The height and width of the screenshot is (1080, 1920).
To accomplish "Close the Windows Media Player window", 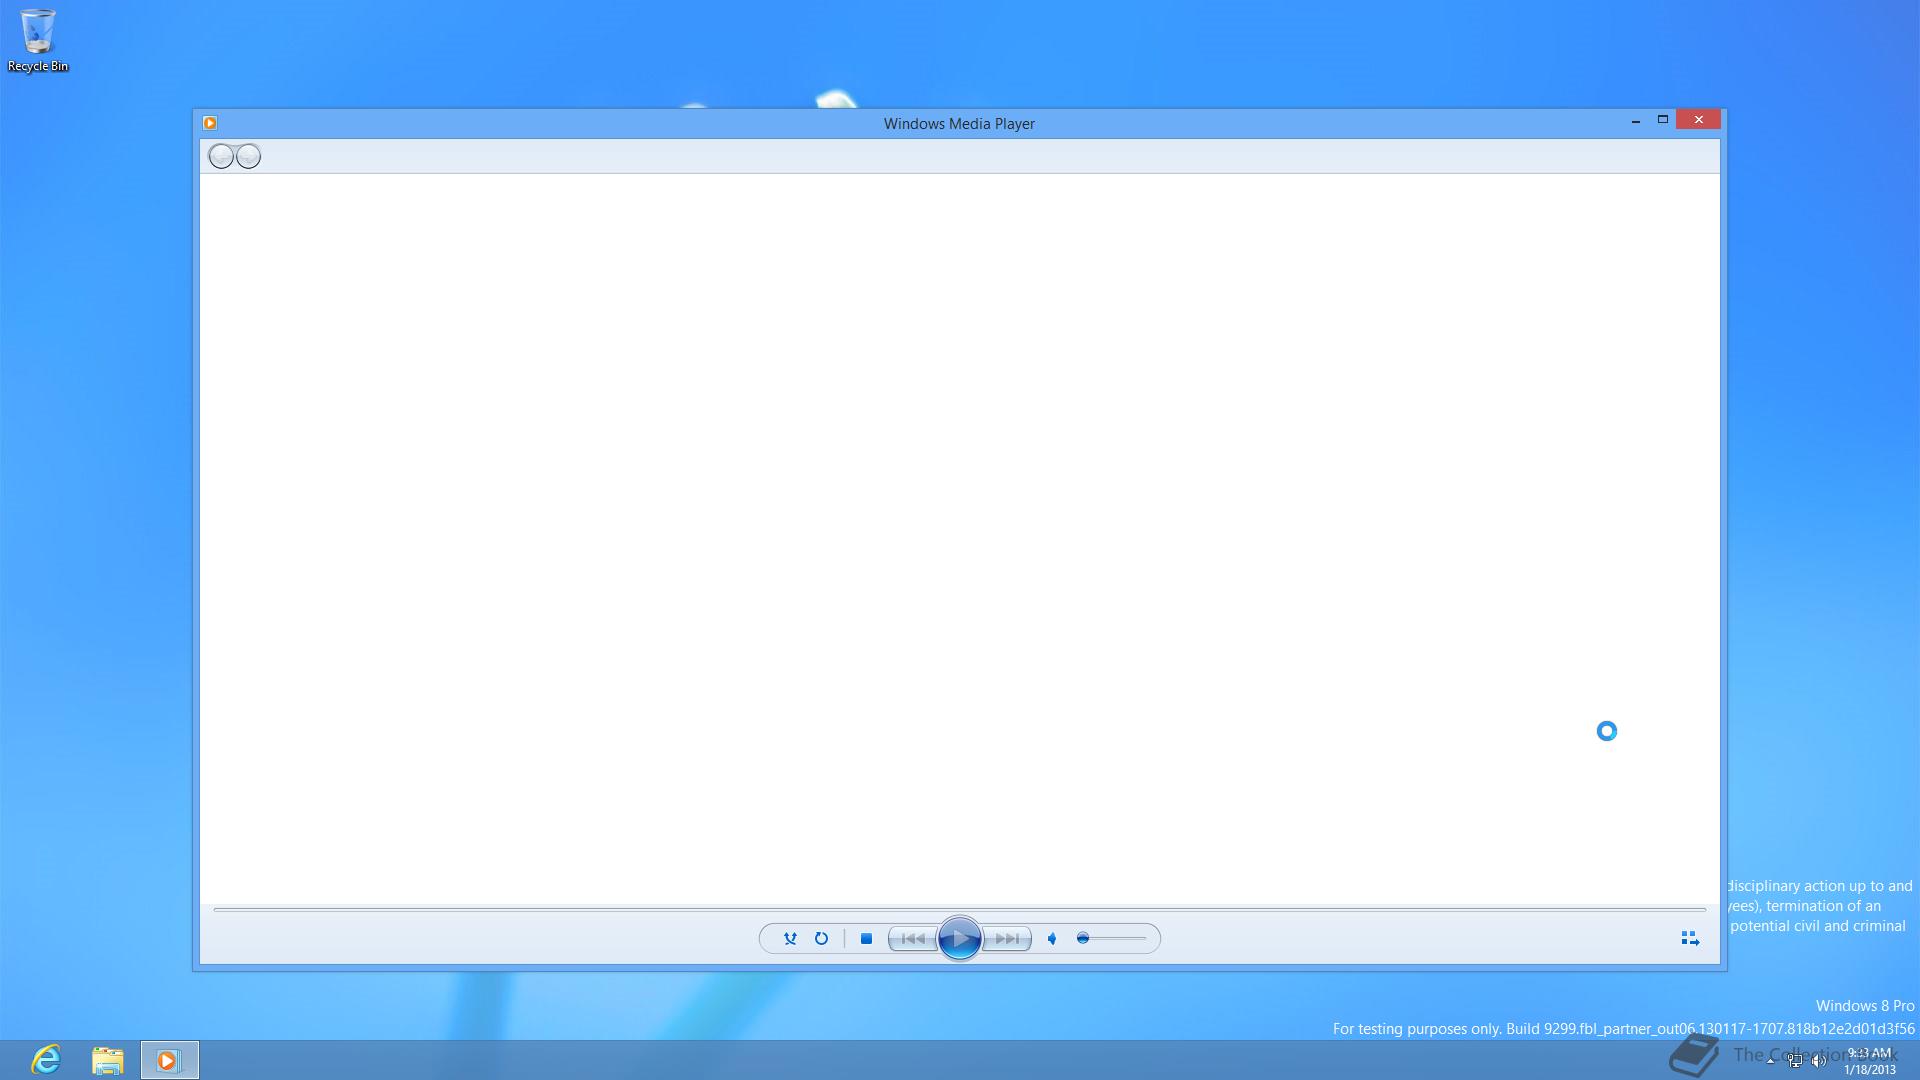I will [1699, 120].
